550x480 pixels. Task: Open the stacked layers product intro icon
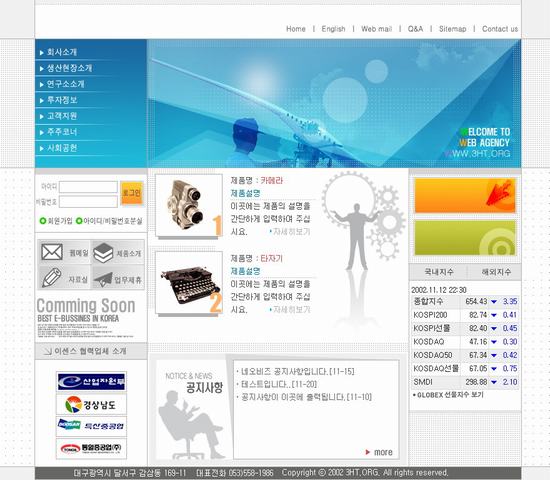coord(103,253)
